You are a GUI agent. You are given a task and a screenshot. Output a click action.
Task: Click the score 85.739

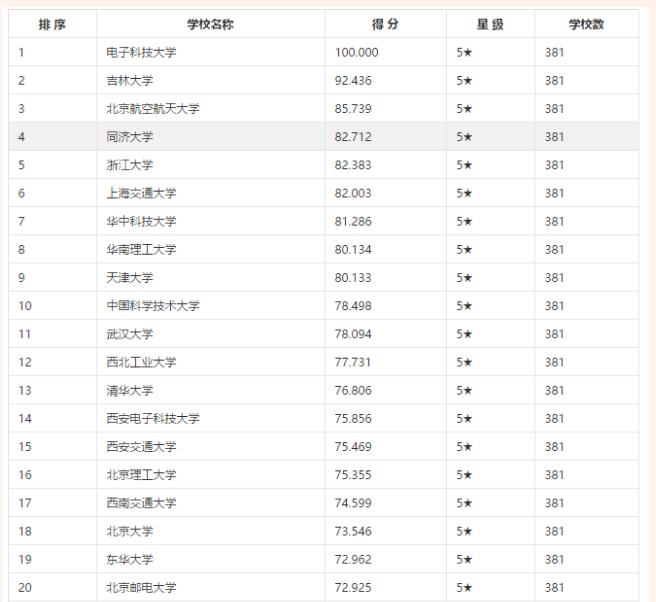click(353, 109)
